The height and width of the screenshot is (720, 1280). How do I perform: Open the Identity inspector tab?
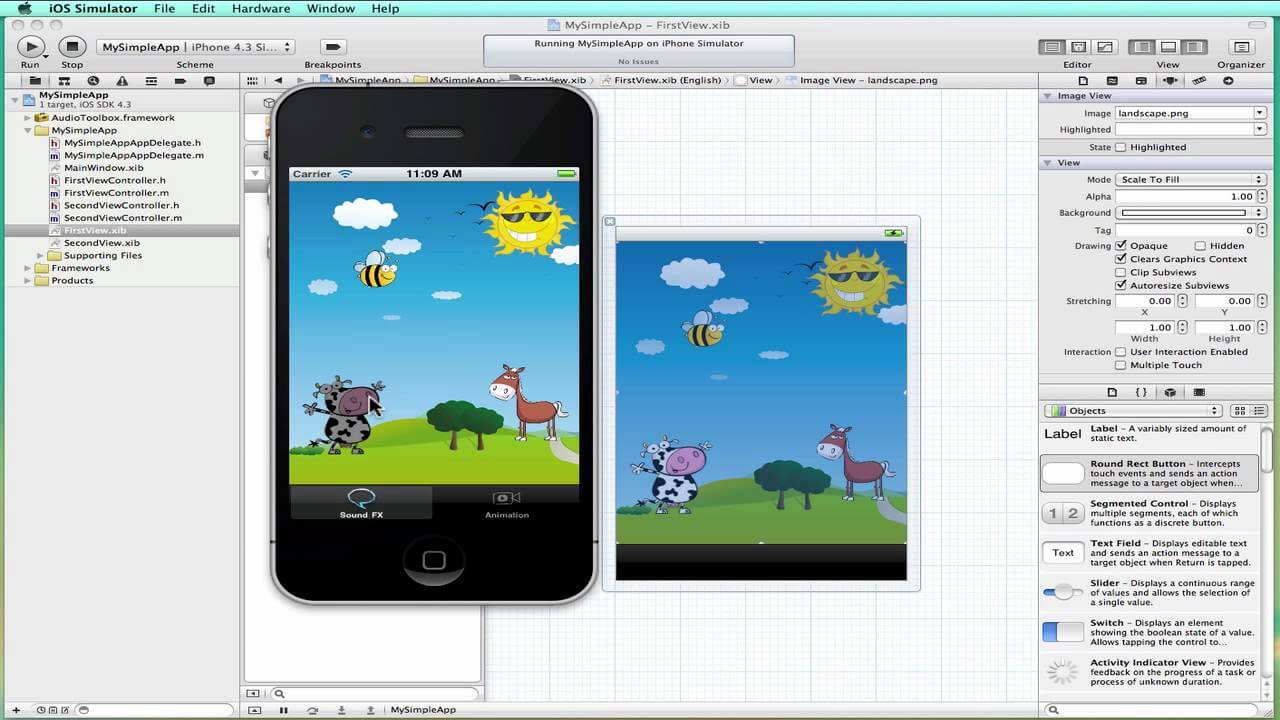tap(1141, 81)
